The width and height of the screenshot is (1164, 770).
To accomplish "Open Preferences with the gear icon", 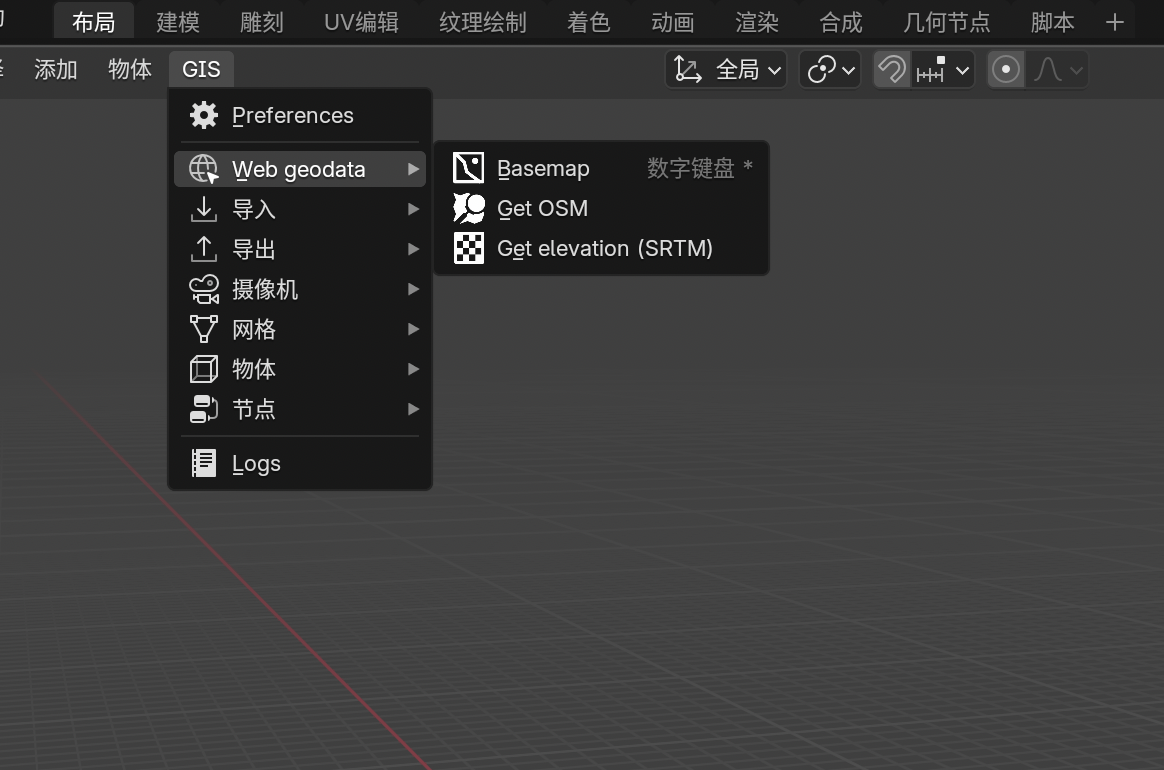I will pos(204,115).
